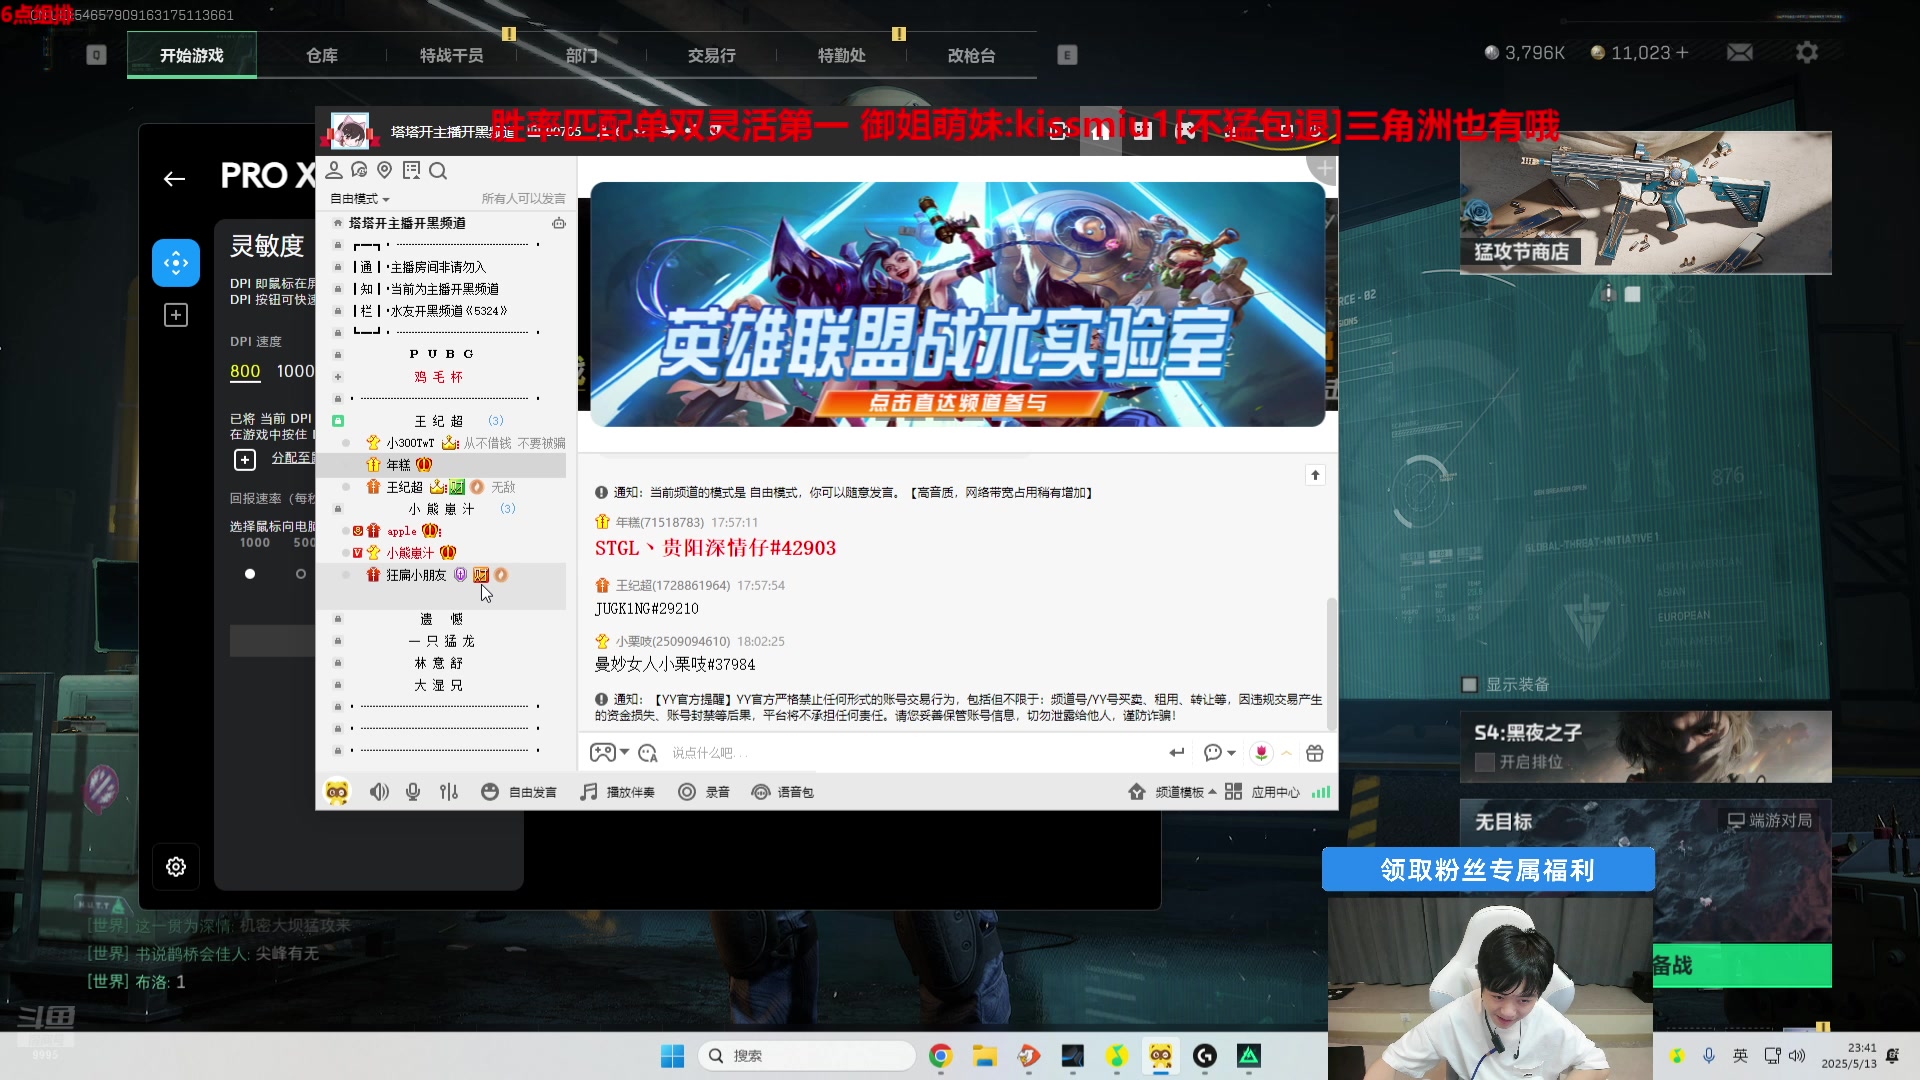The image size is (1920, 1080).
Task: Open the YY audio mixer settings icon
Action: pos(449,792)
